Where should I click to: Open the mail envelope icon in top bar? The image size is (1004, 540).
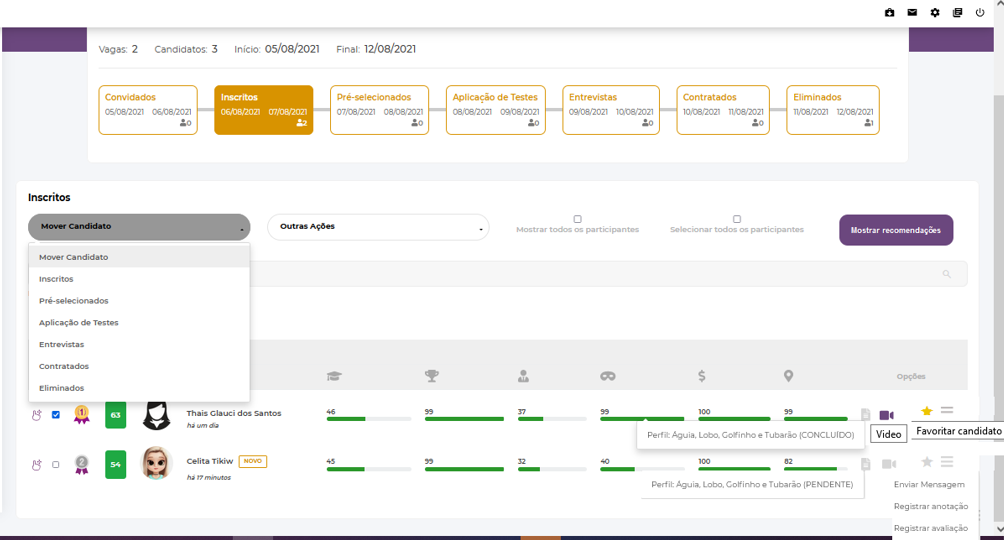pos(912,13)
